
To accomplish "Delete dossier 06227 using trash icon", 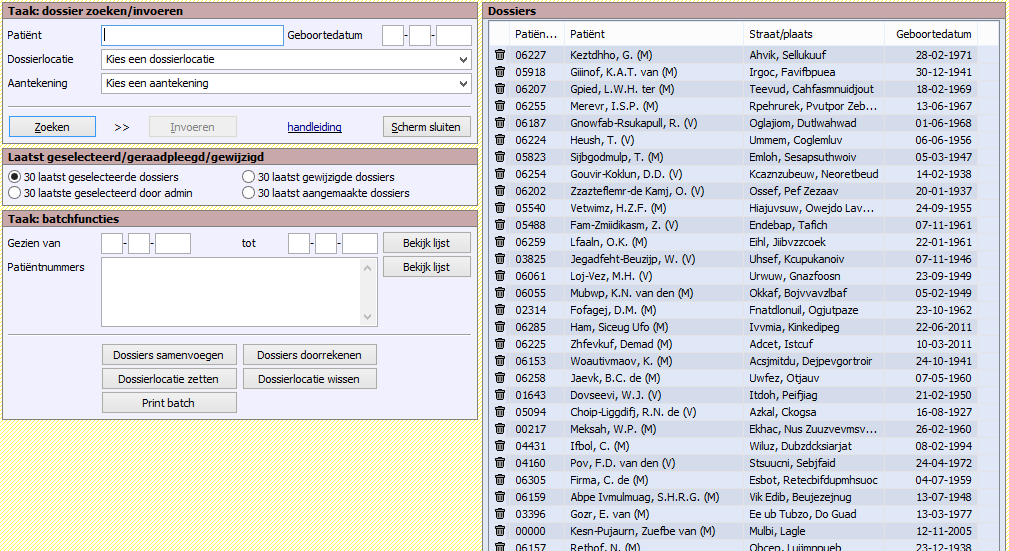I will [x=500, y=55].
